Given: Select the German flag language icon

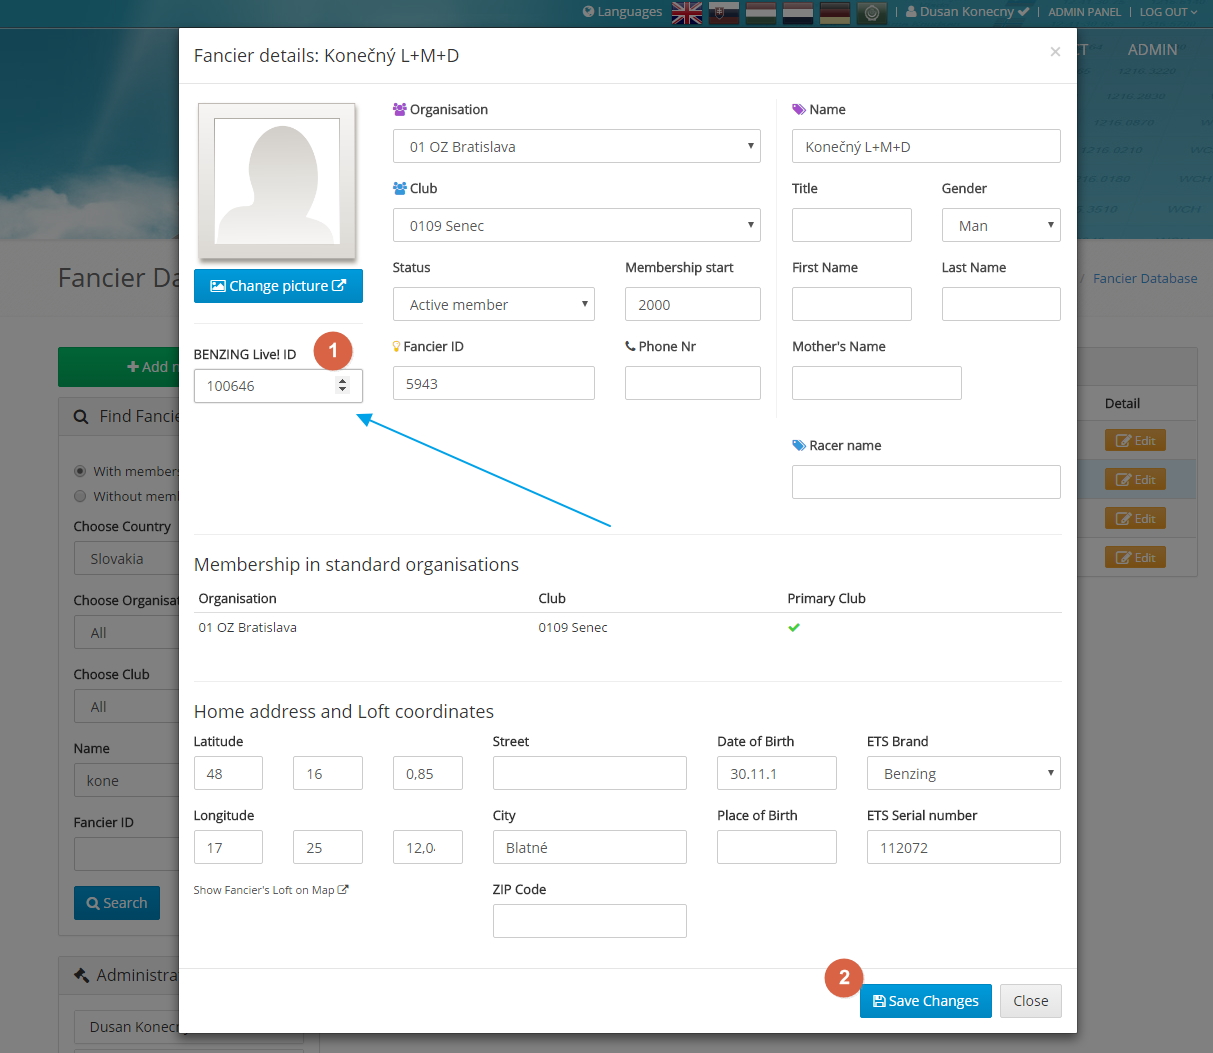Looking at the screenshot, I should coord(835,13).
